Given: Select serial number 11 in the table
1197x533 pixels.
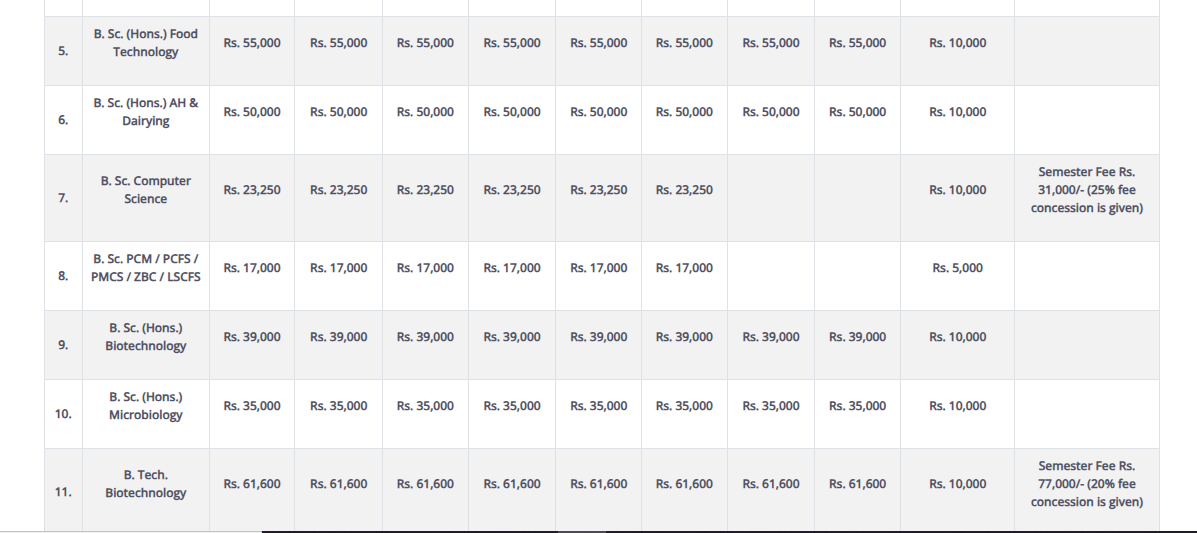Looking at the screenshot, I should [63, 492].
